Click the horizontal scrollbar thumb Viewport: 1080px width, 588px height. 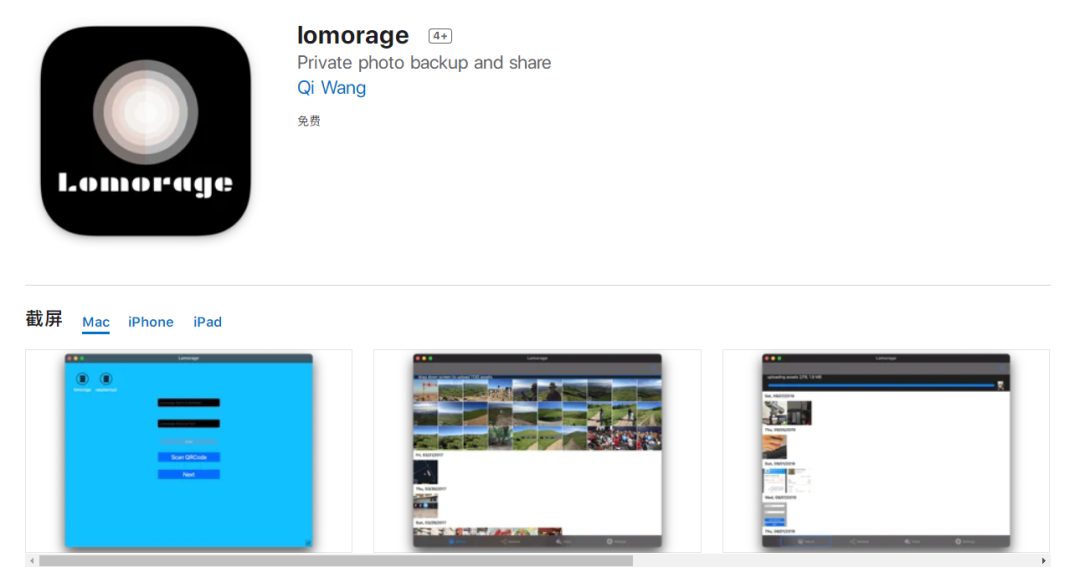[x=336, y=561]
